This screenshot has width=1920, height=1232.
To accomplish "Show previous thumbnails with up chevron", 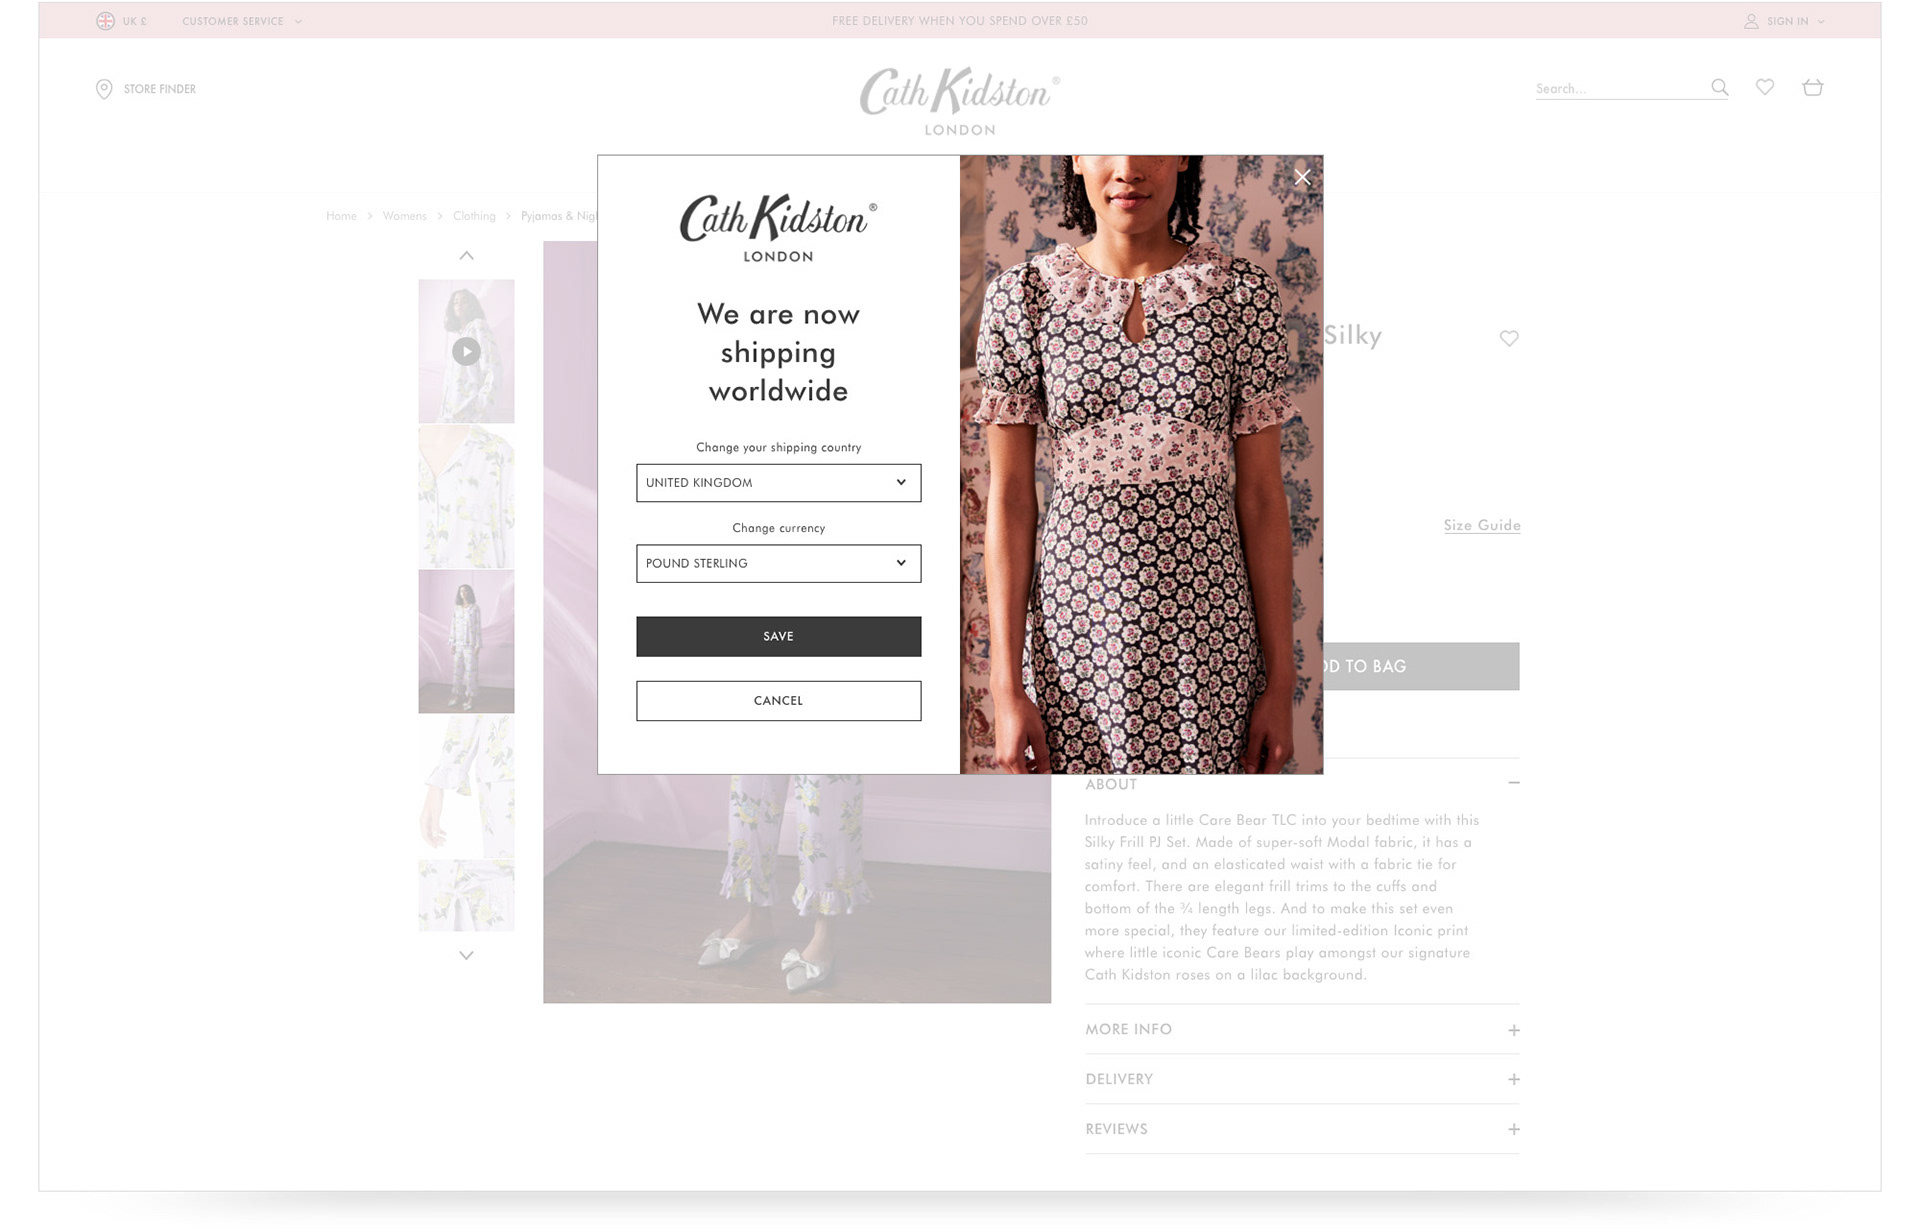I will (466, 256).
